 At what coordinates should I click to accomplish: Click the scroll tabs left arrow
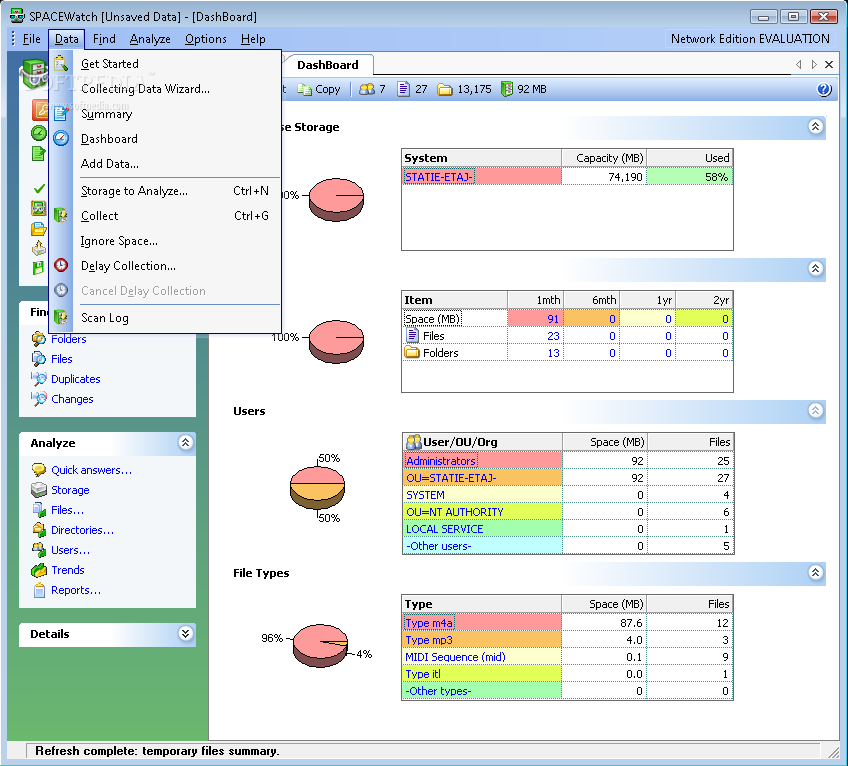[799, 64]
